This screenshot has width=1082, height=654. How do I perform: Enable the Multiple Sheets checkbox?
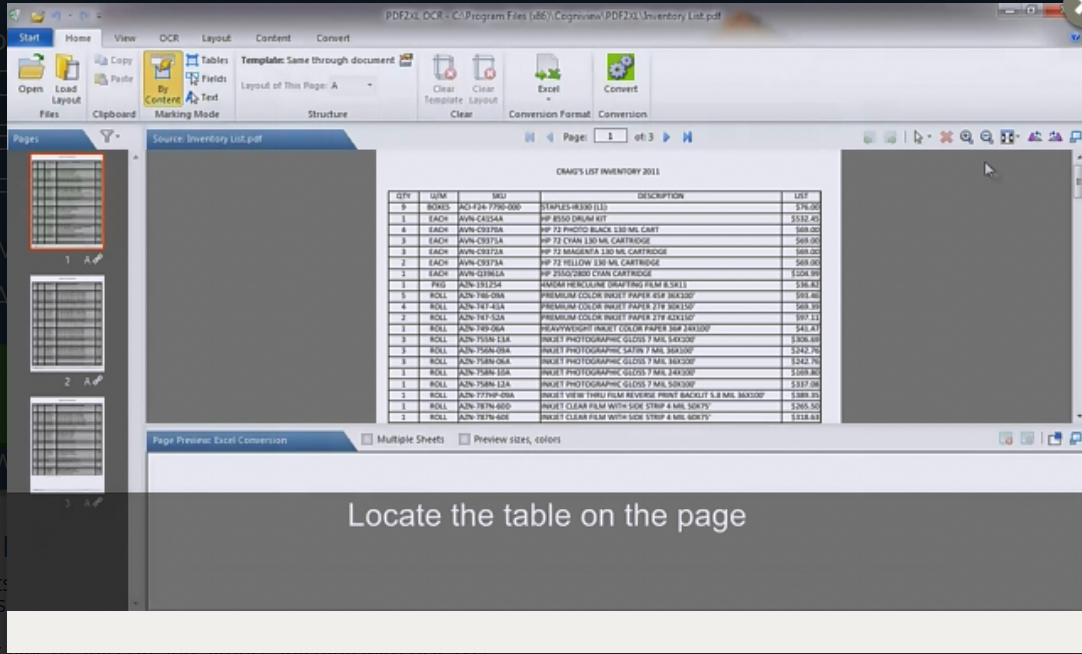point(367,439)
